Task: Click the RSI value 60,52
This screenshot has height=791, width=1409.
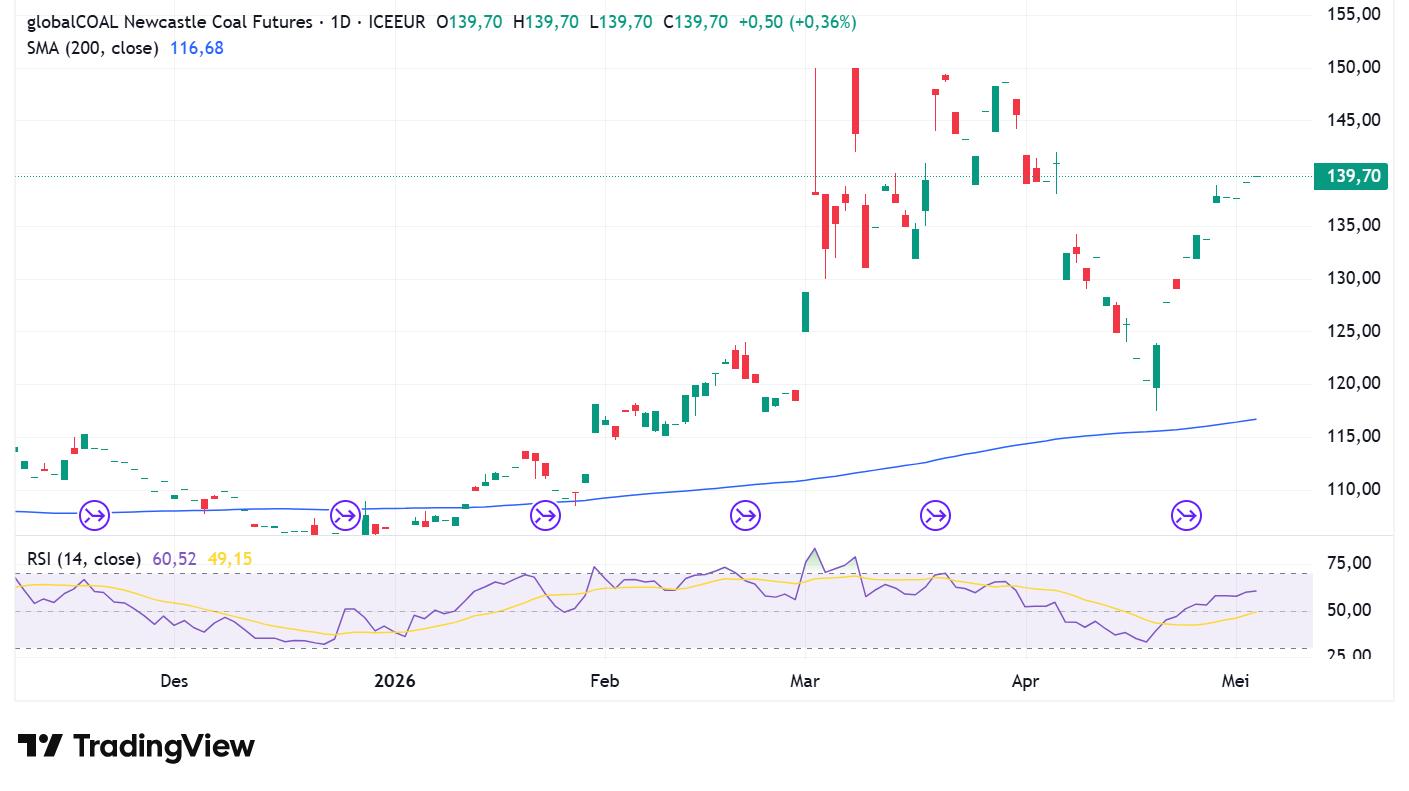Action: [174, 559]
